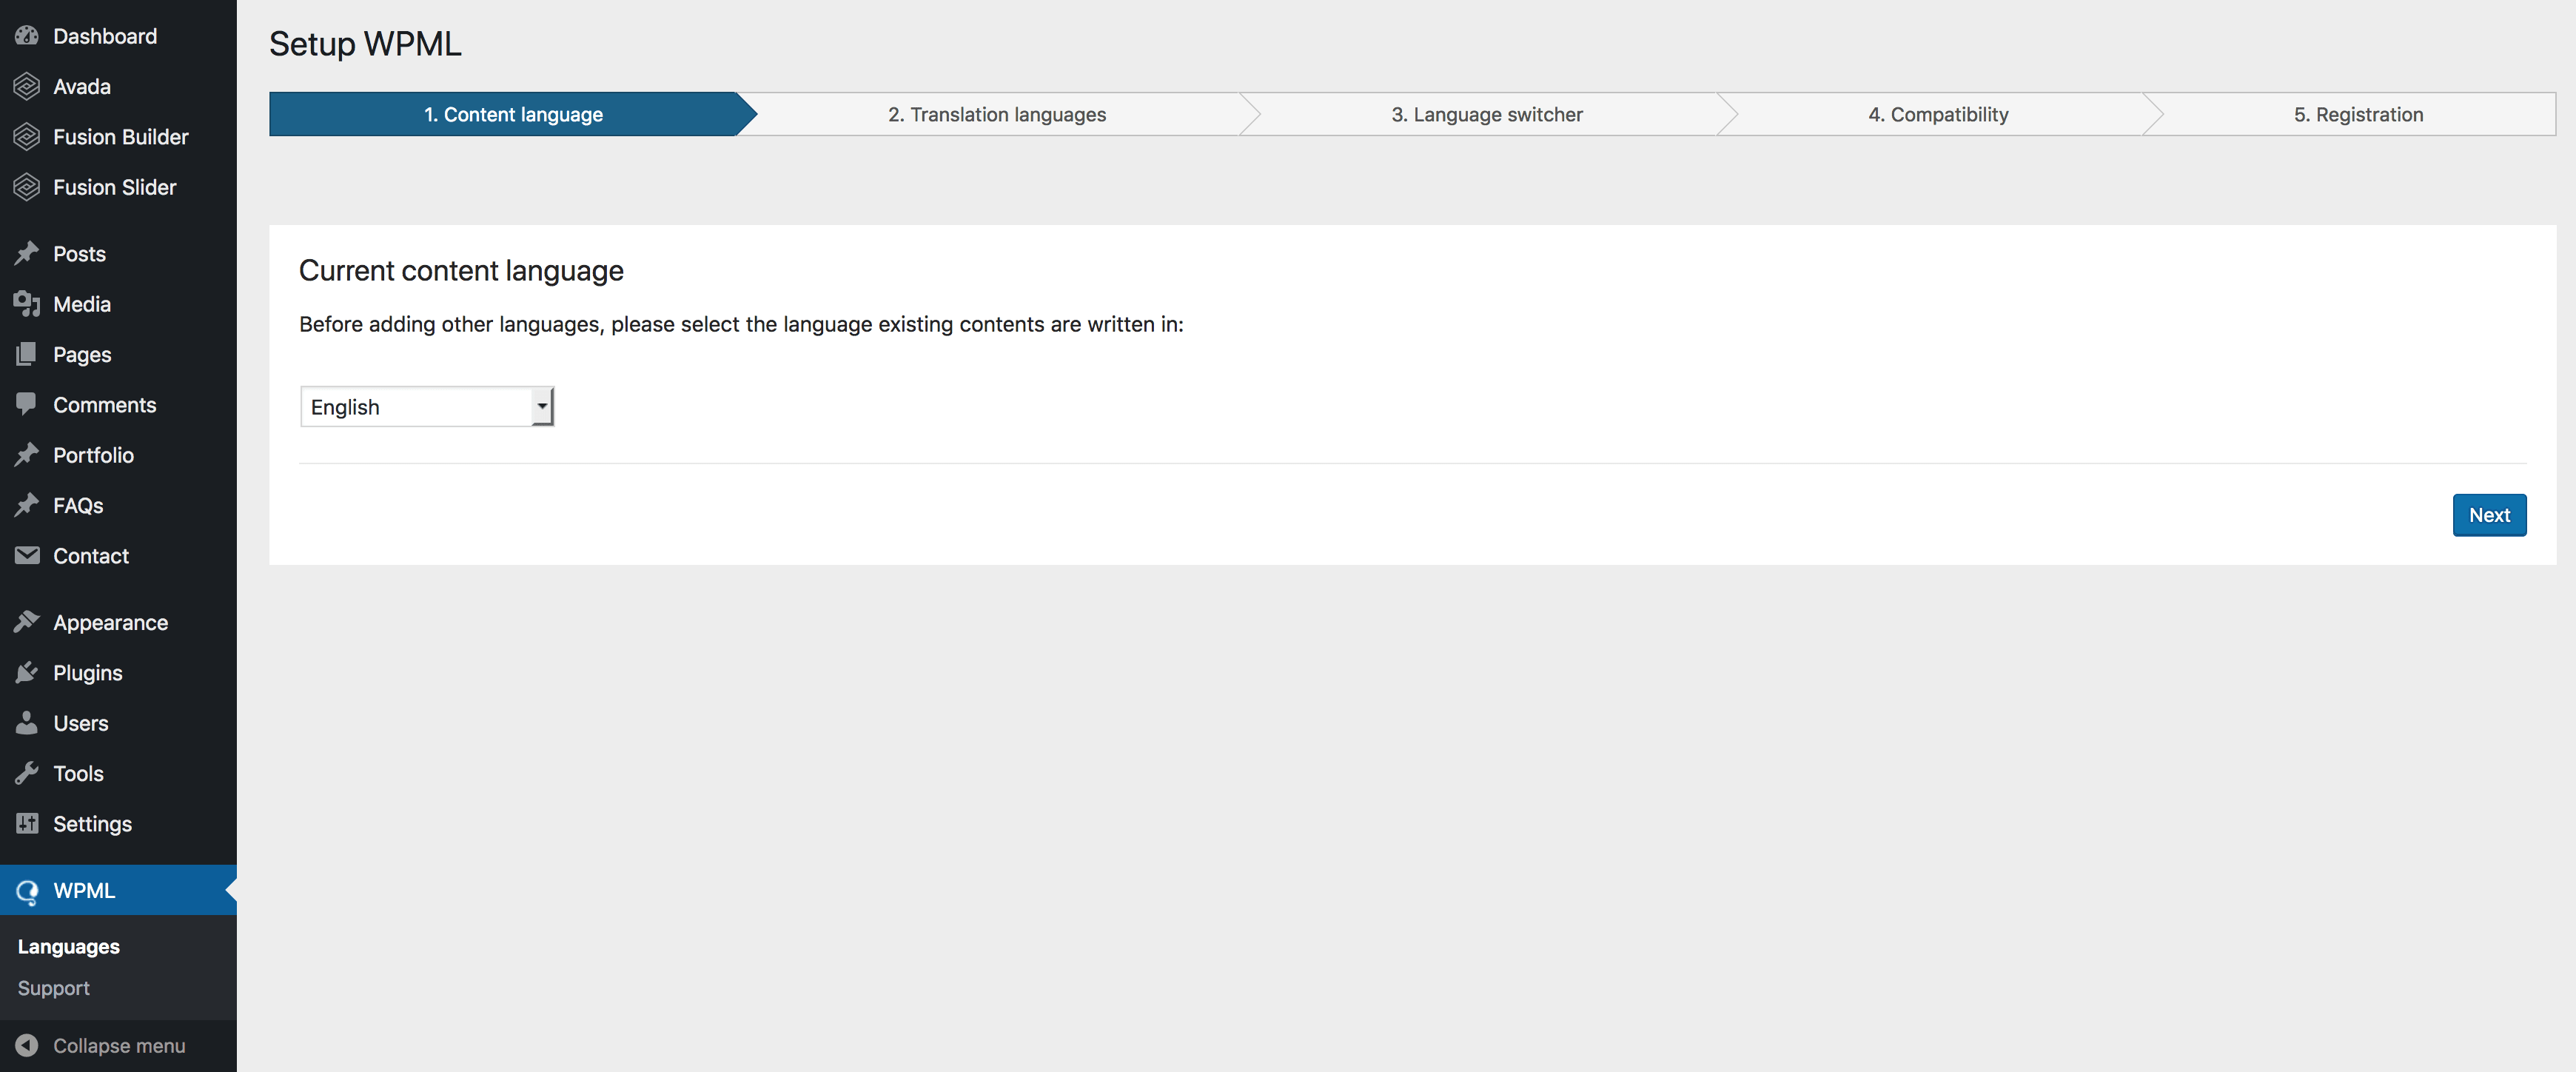Click the Comments speech bubble icon

click(27, 405)
